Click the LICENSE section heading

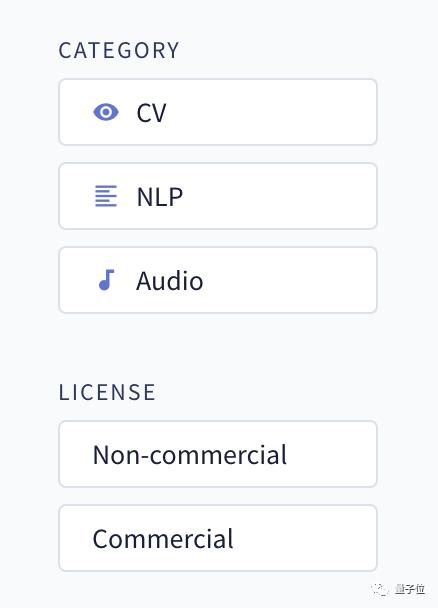pos(107,392)
